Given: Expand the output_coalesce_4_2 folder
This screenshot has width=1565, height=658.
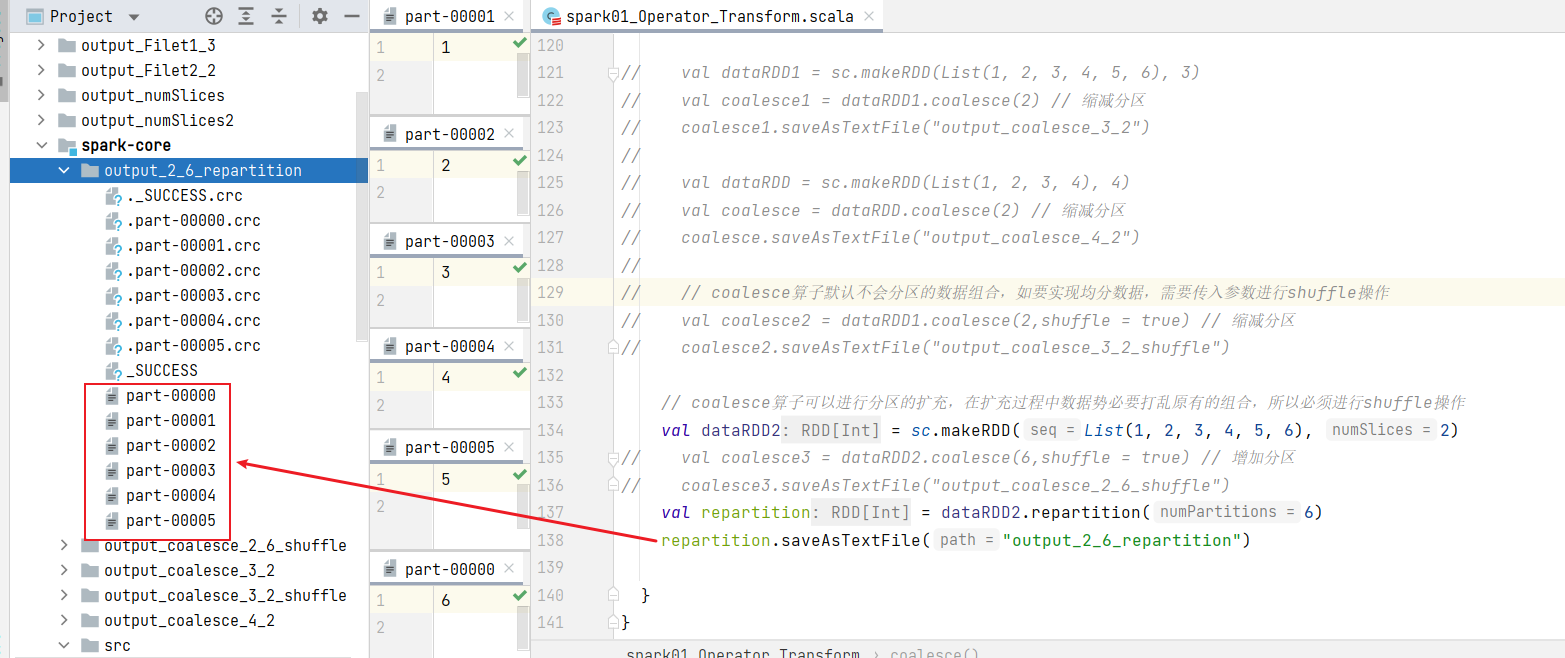Looking at the screenshot, I should [64, 620].
